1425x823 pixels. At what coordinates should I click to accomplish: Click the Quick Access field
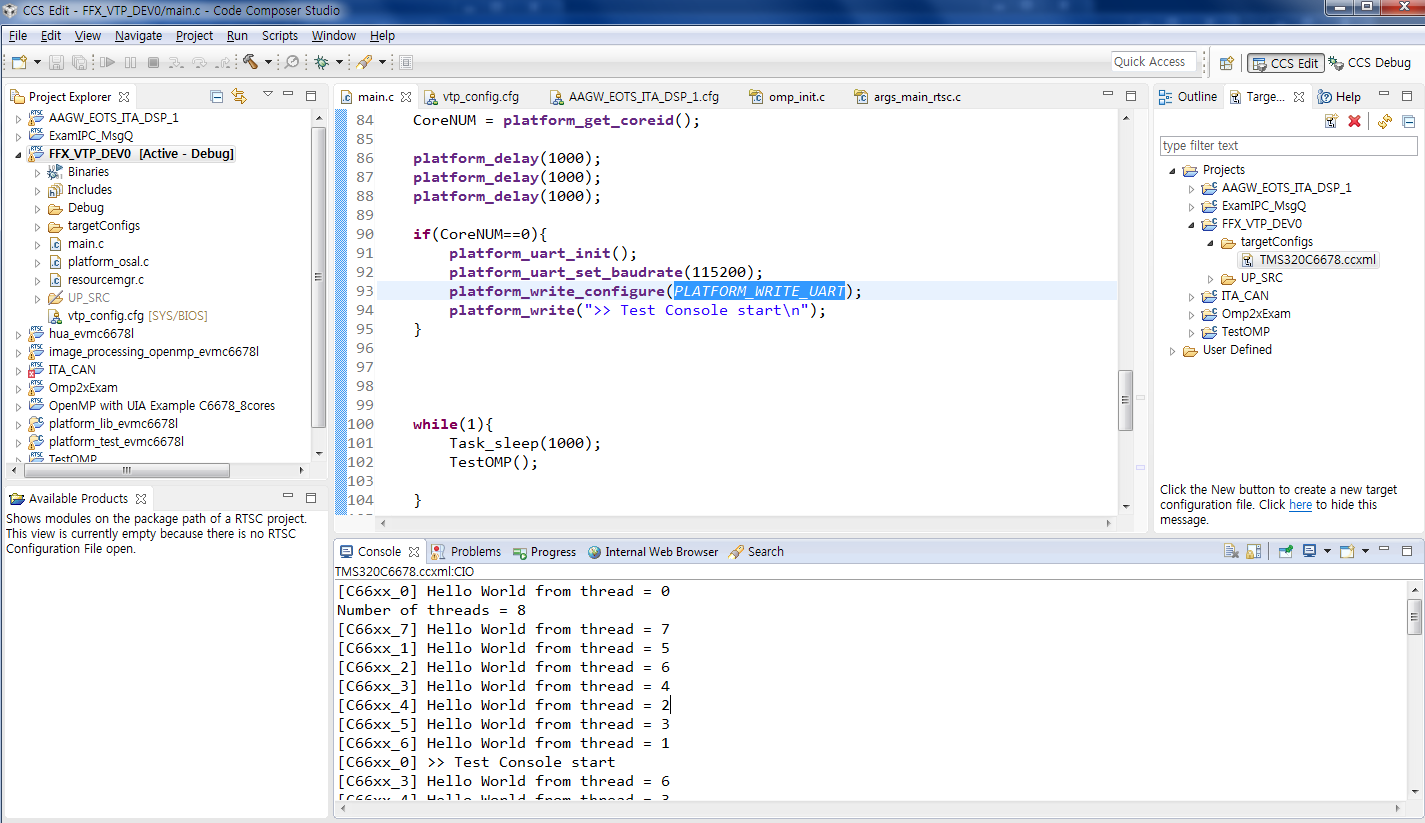(1154, 62)
